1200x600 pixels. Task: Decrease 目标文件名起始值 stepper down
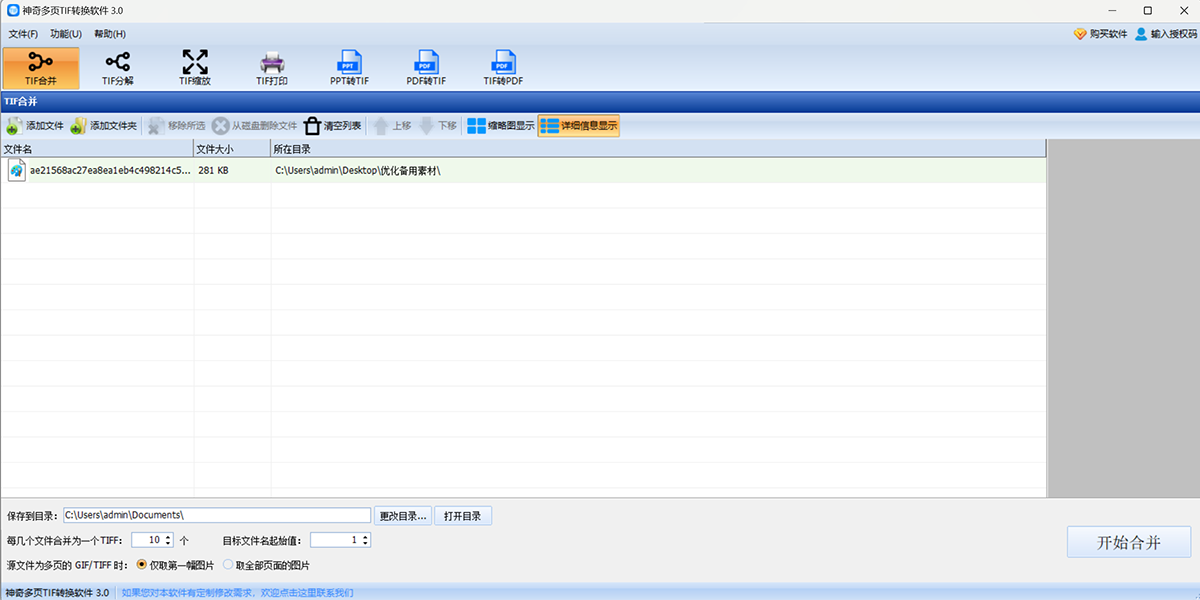365,544
